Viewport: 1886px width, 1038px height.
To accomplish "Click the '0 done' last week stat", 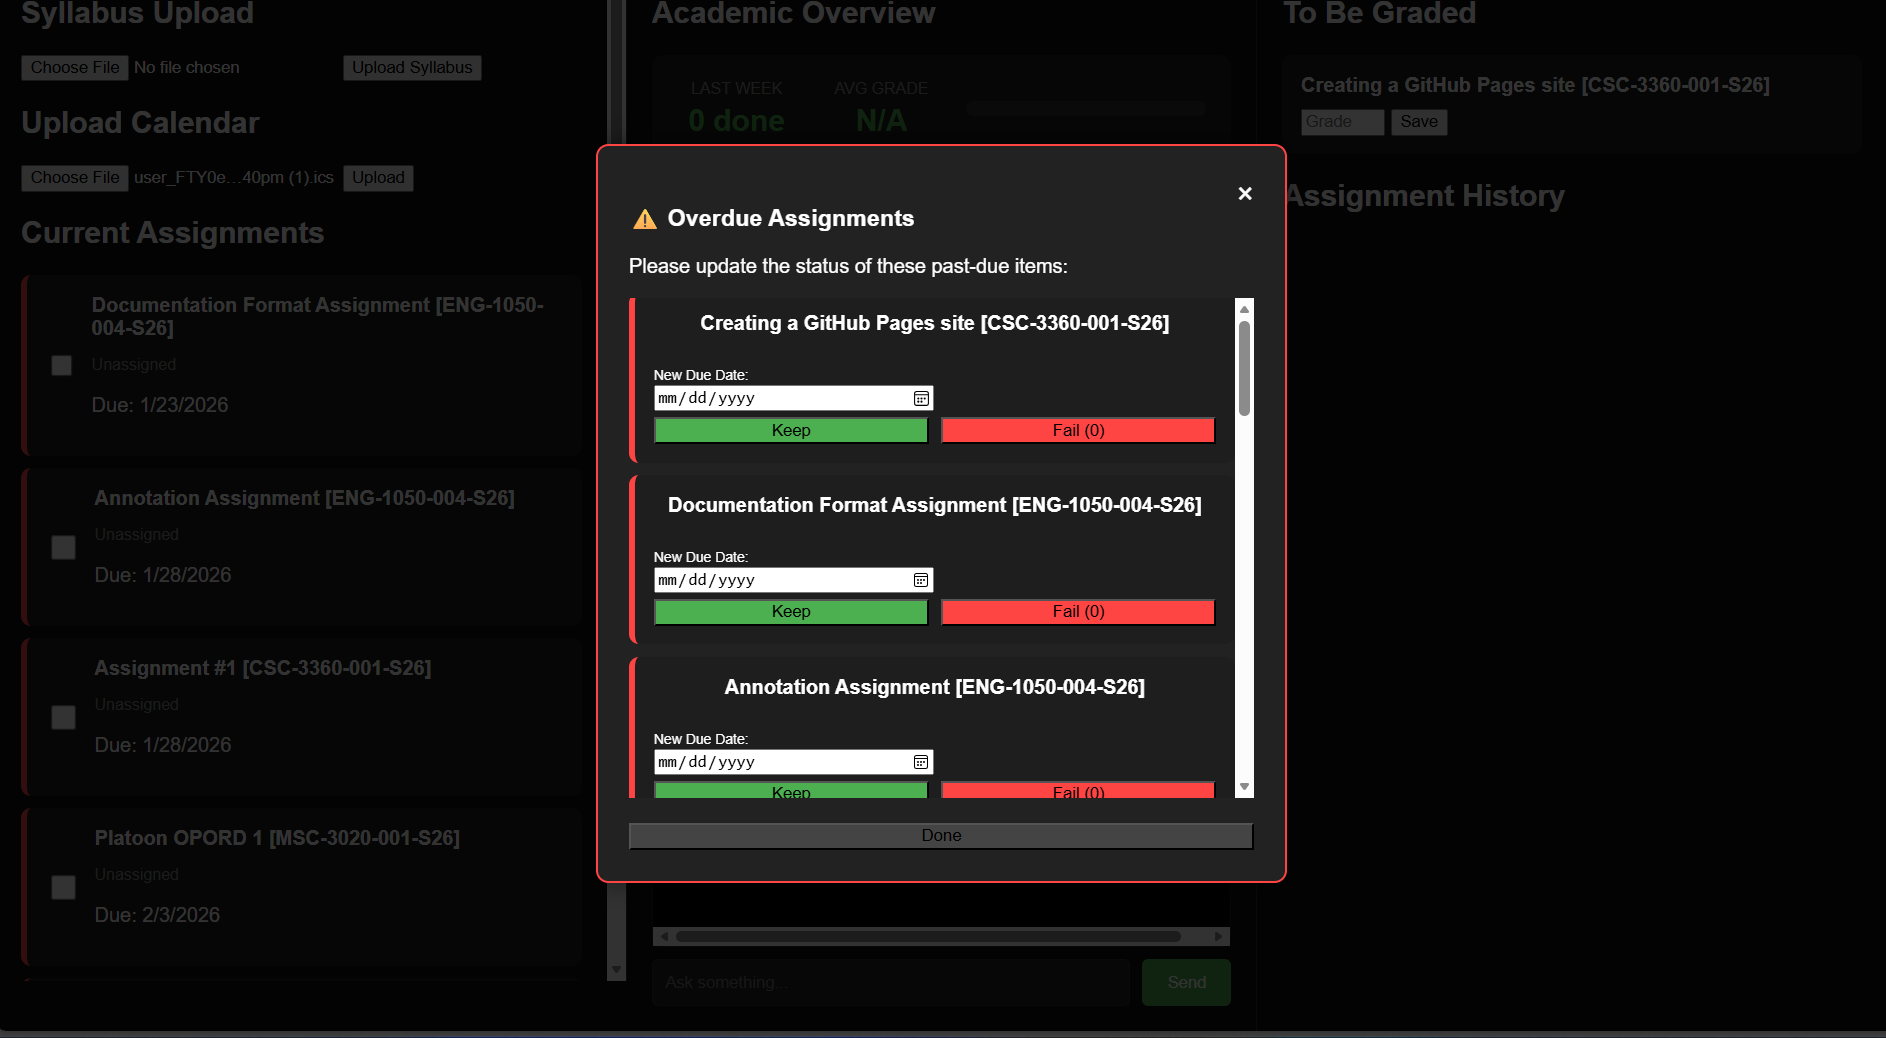I will click(736, 121).
